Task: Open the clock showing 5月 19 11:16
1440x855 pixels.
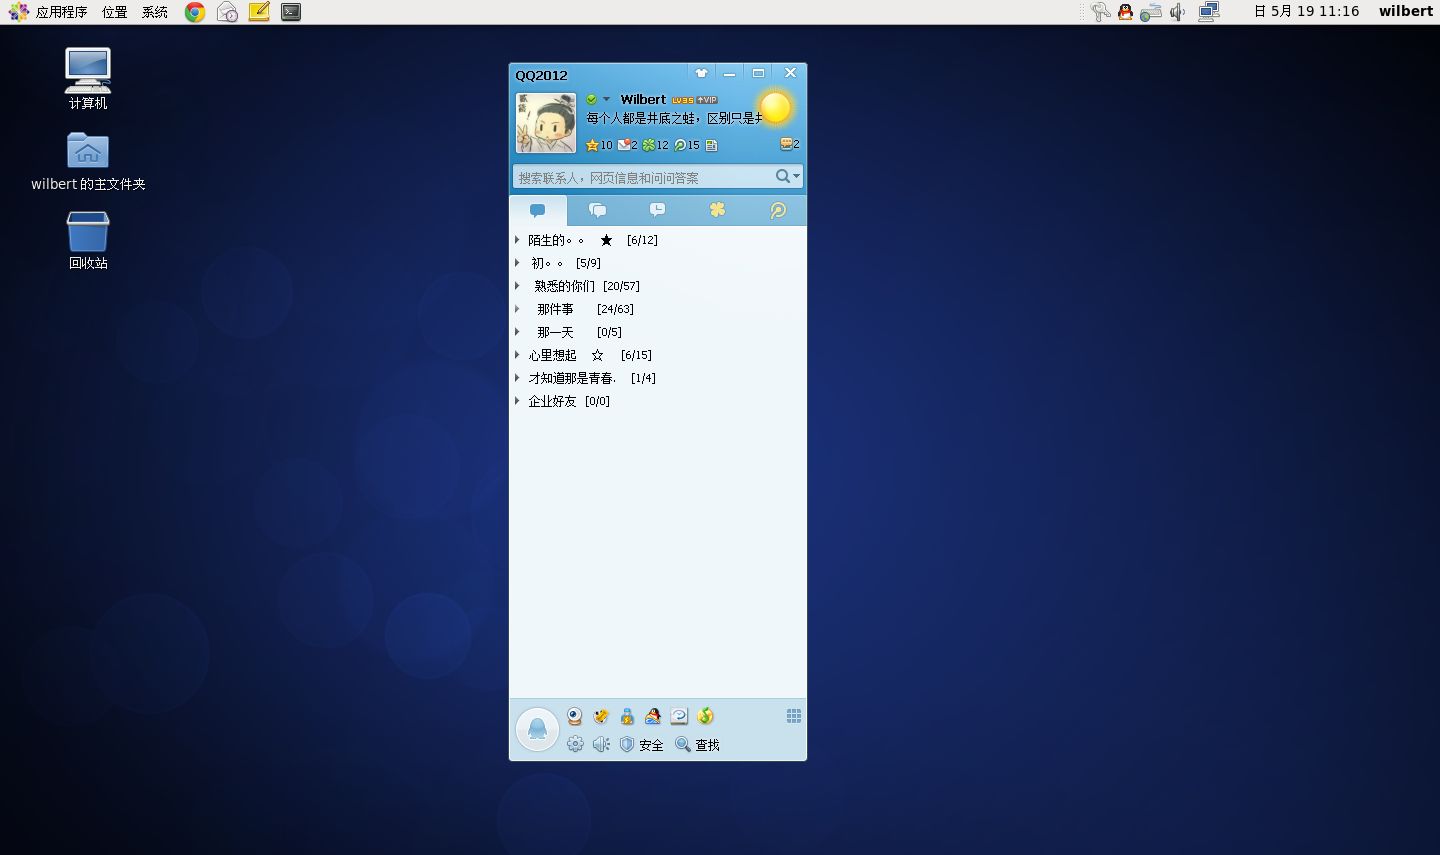Action: coord(1306,12)
